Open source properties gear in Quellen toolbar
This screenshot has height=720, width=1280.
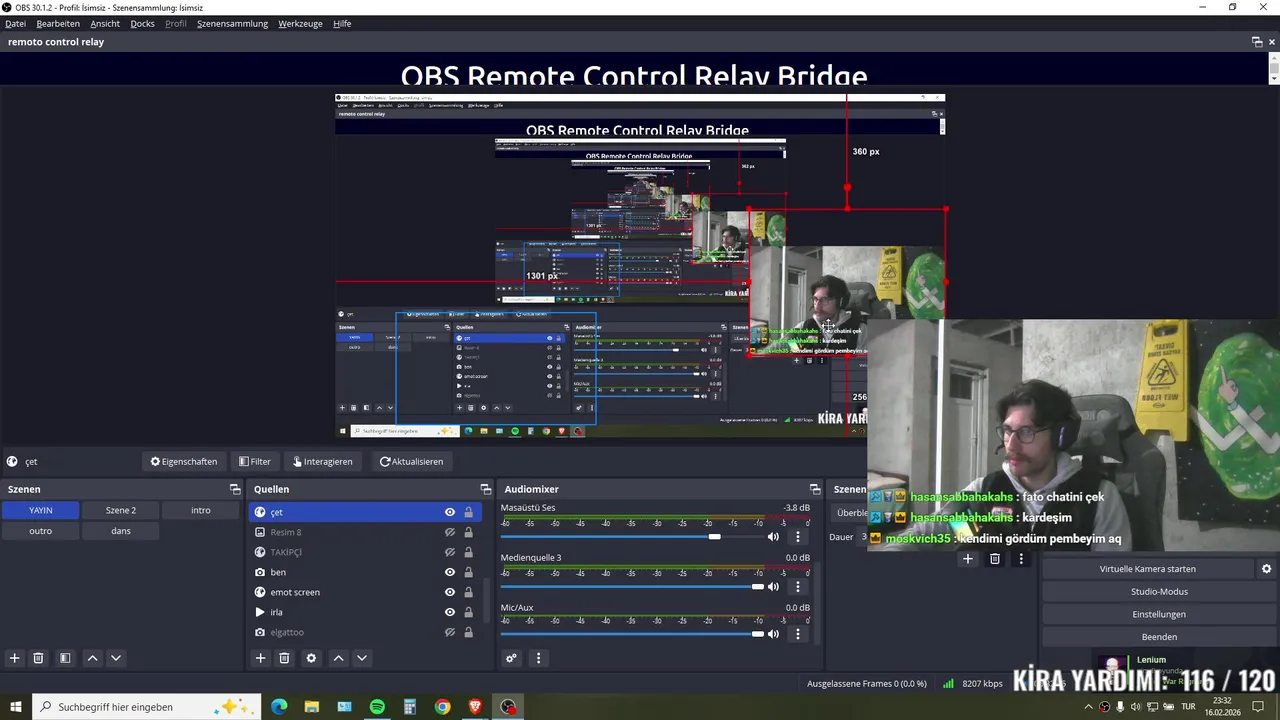pos(311,658)
